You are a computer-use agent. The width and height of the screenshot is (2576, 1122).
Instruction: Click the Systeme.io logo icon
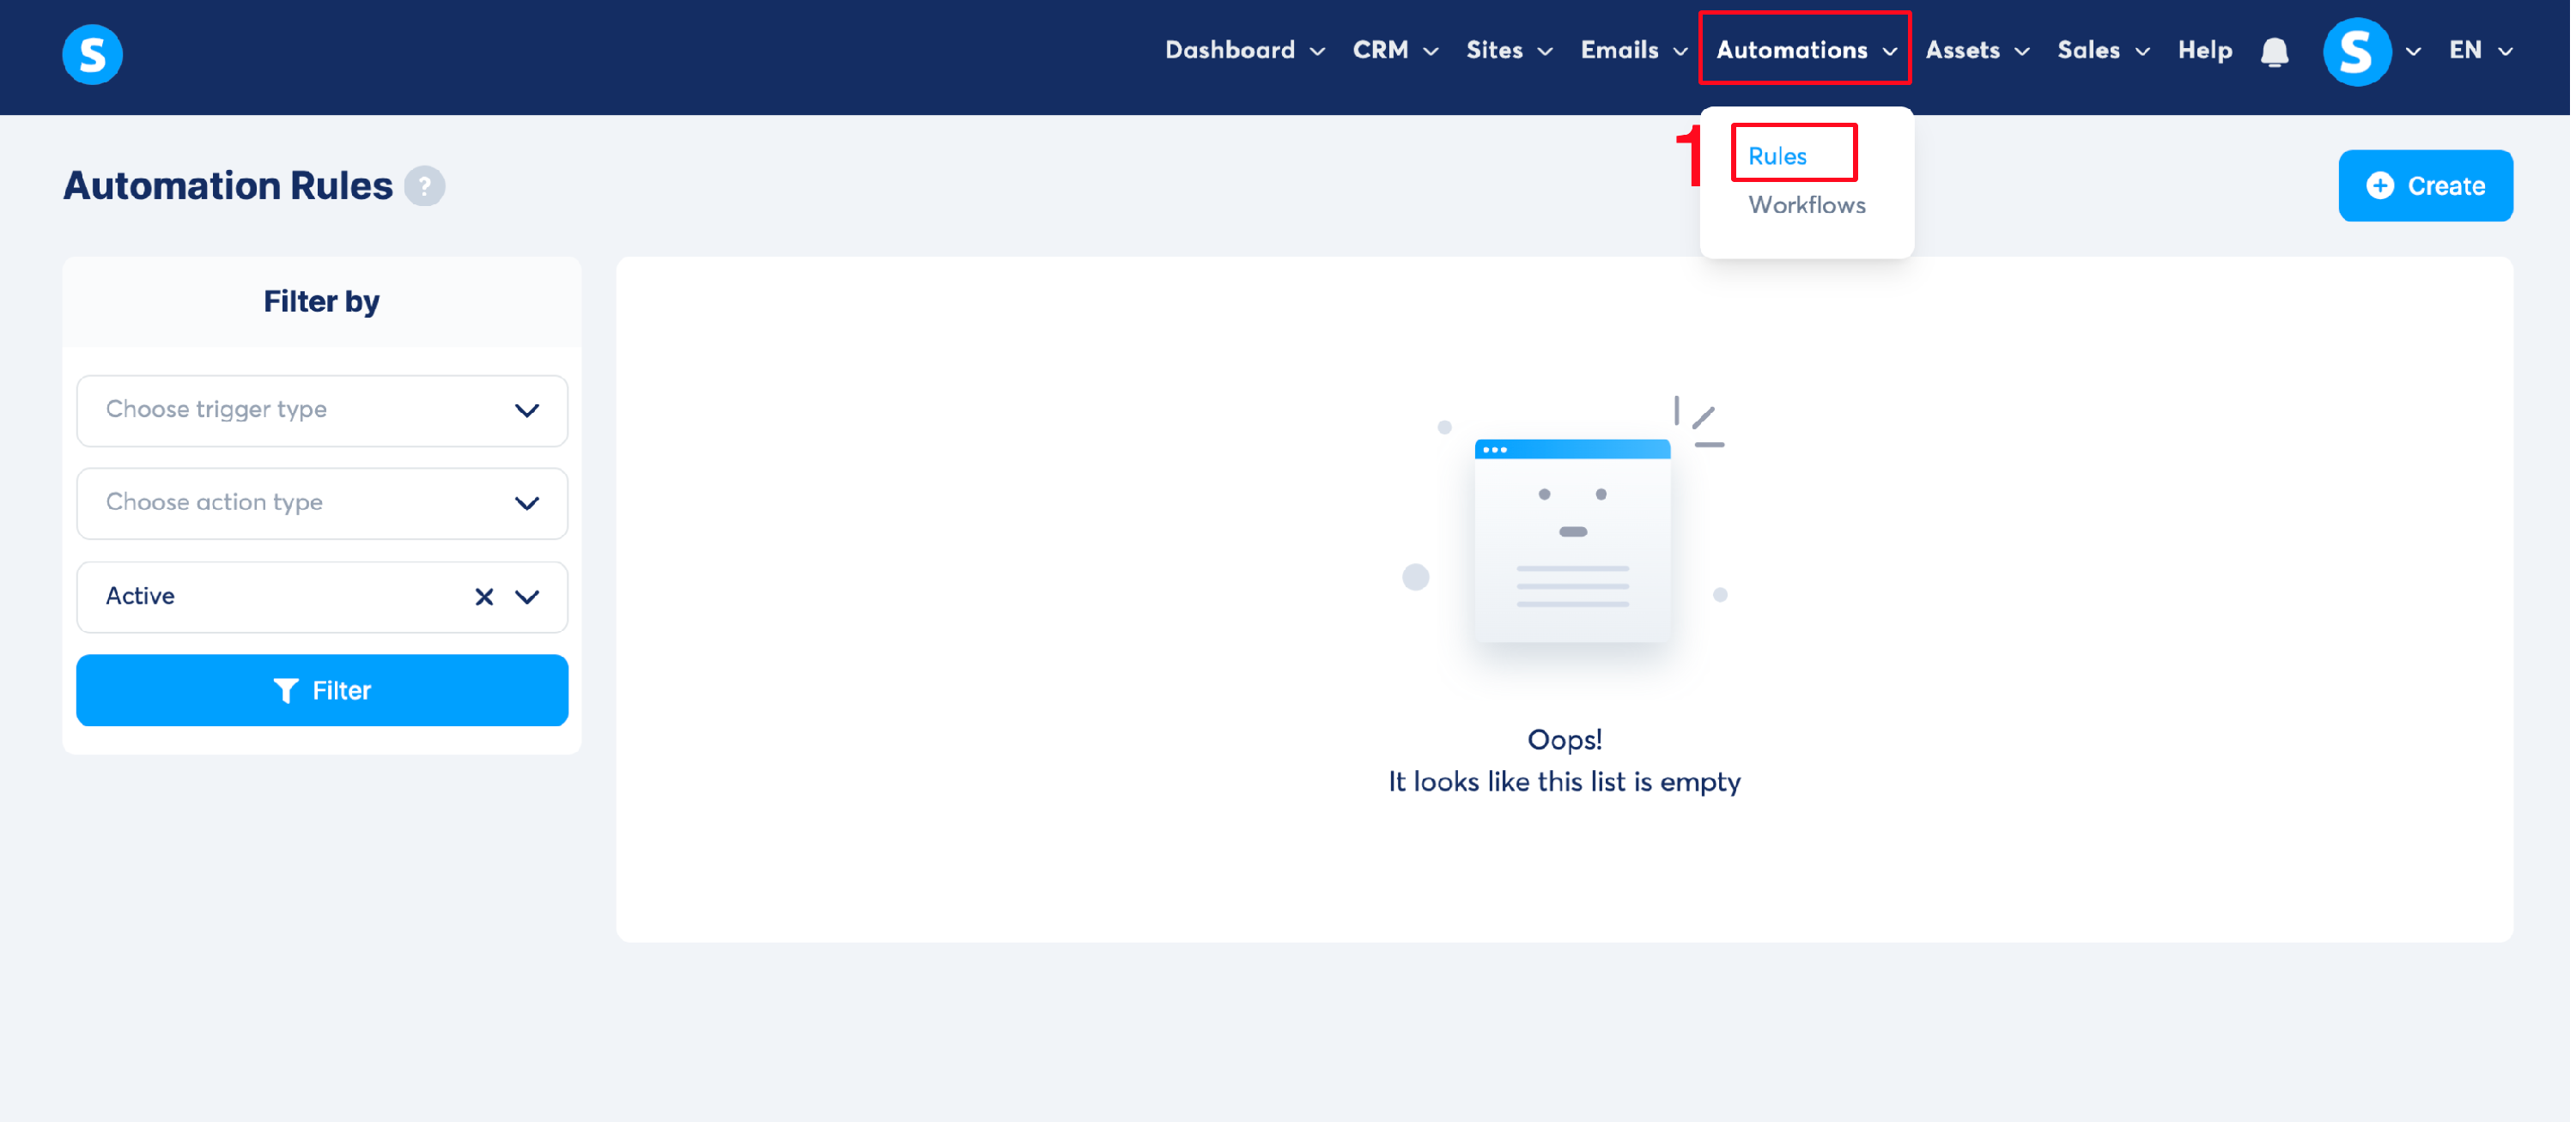coord(92,54)
